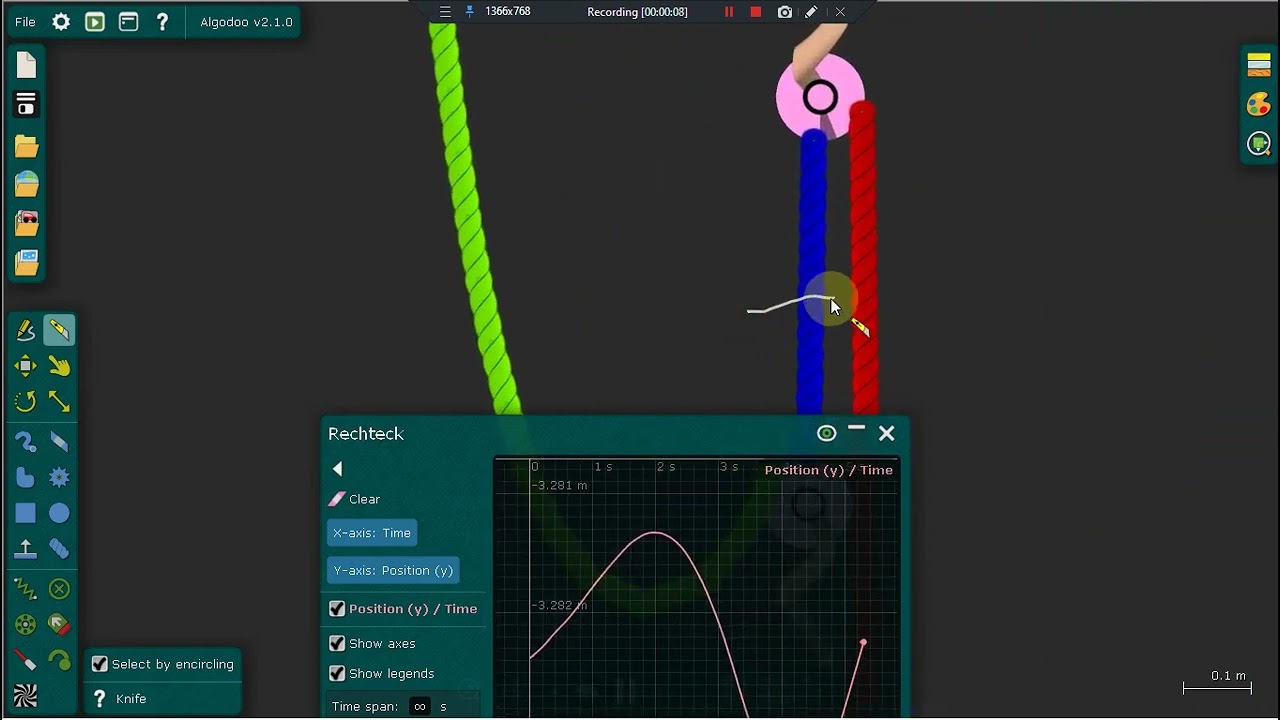Go back with the left arrow in Rechteck

click(337, 469)
